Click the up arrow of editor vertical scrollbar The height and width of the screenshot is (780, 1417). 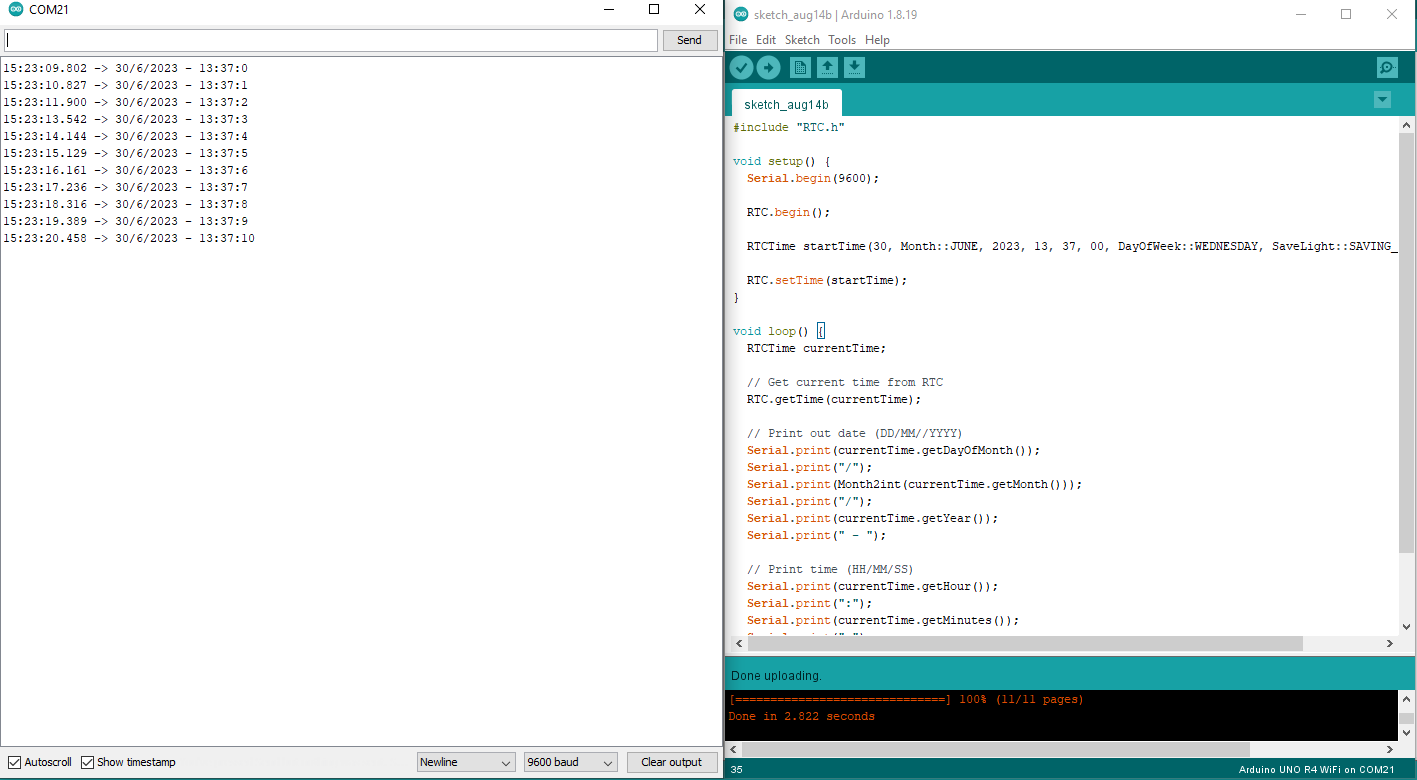[x=1407, y=124]
